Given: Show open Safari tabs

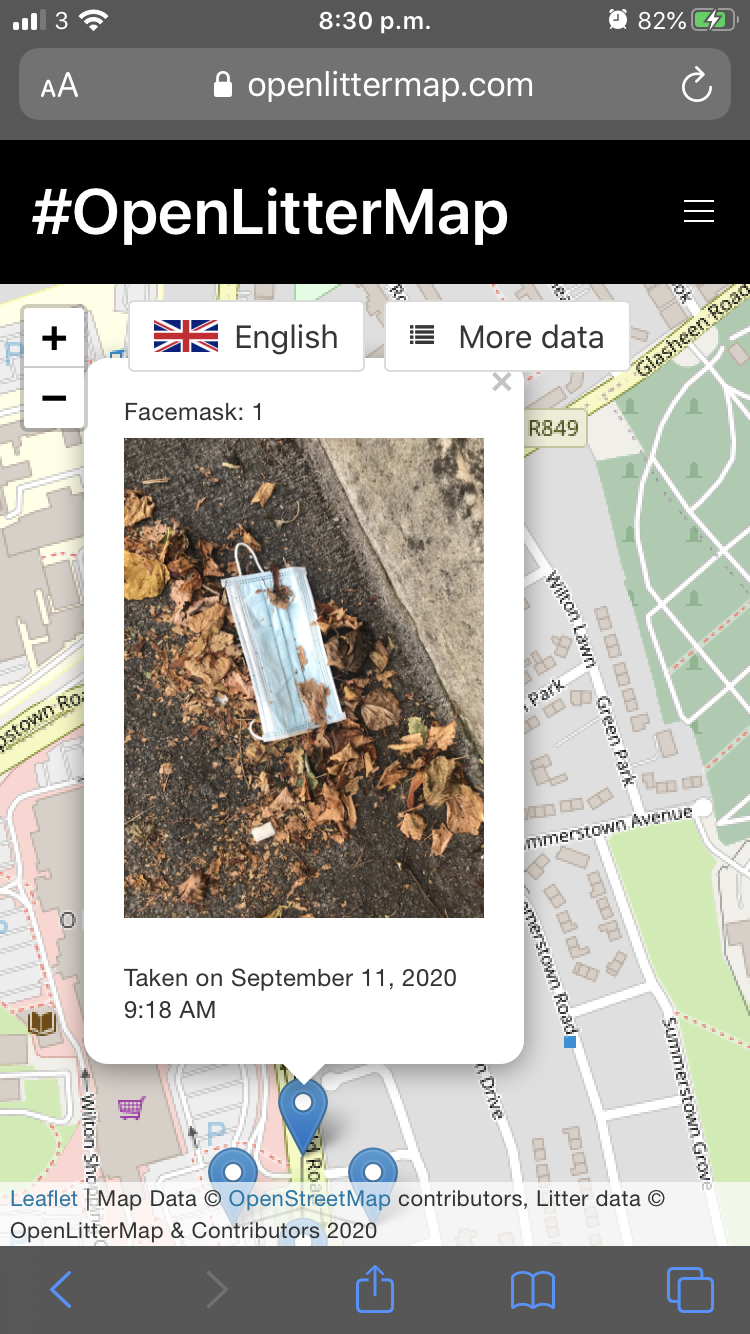Looking at the screenshot, I should pos(688,1290).
